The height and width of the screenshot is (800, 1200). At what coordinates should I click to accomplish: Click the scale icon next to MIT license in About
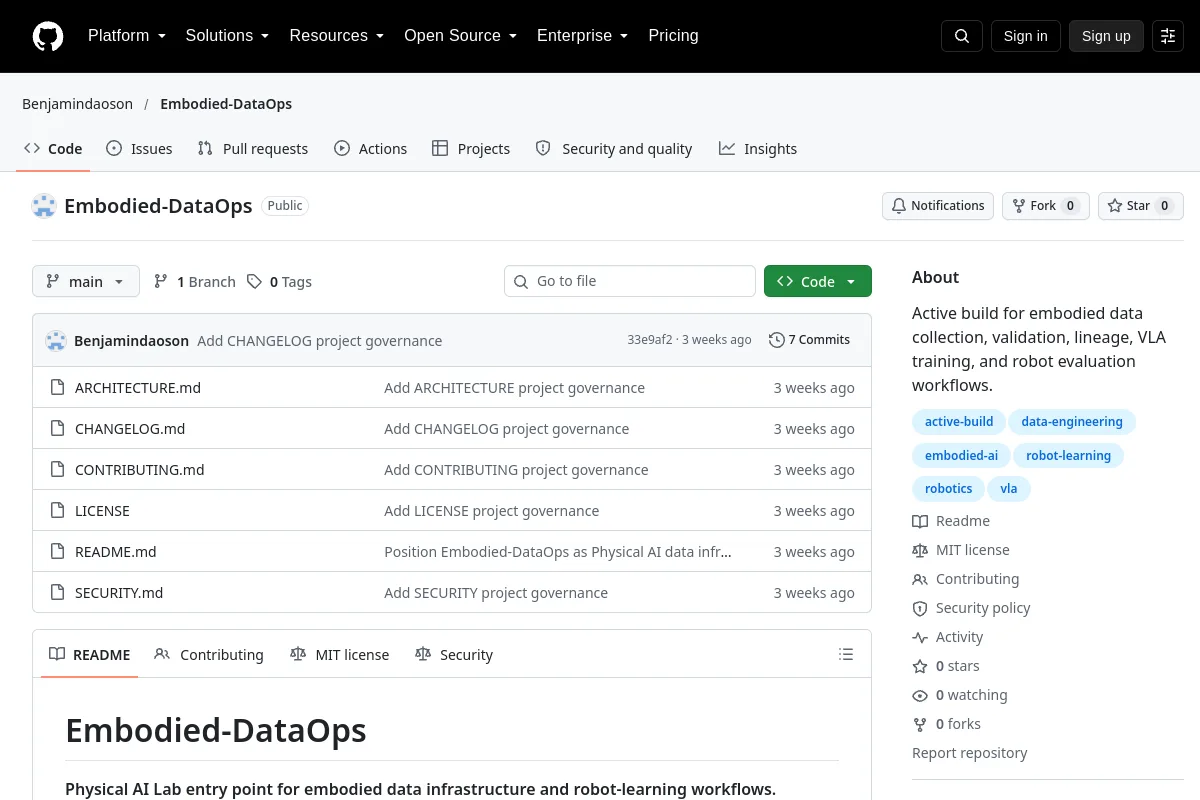920,550
